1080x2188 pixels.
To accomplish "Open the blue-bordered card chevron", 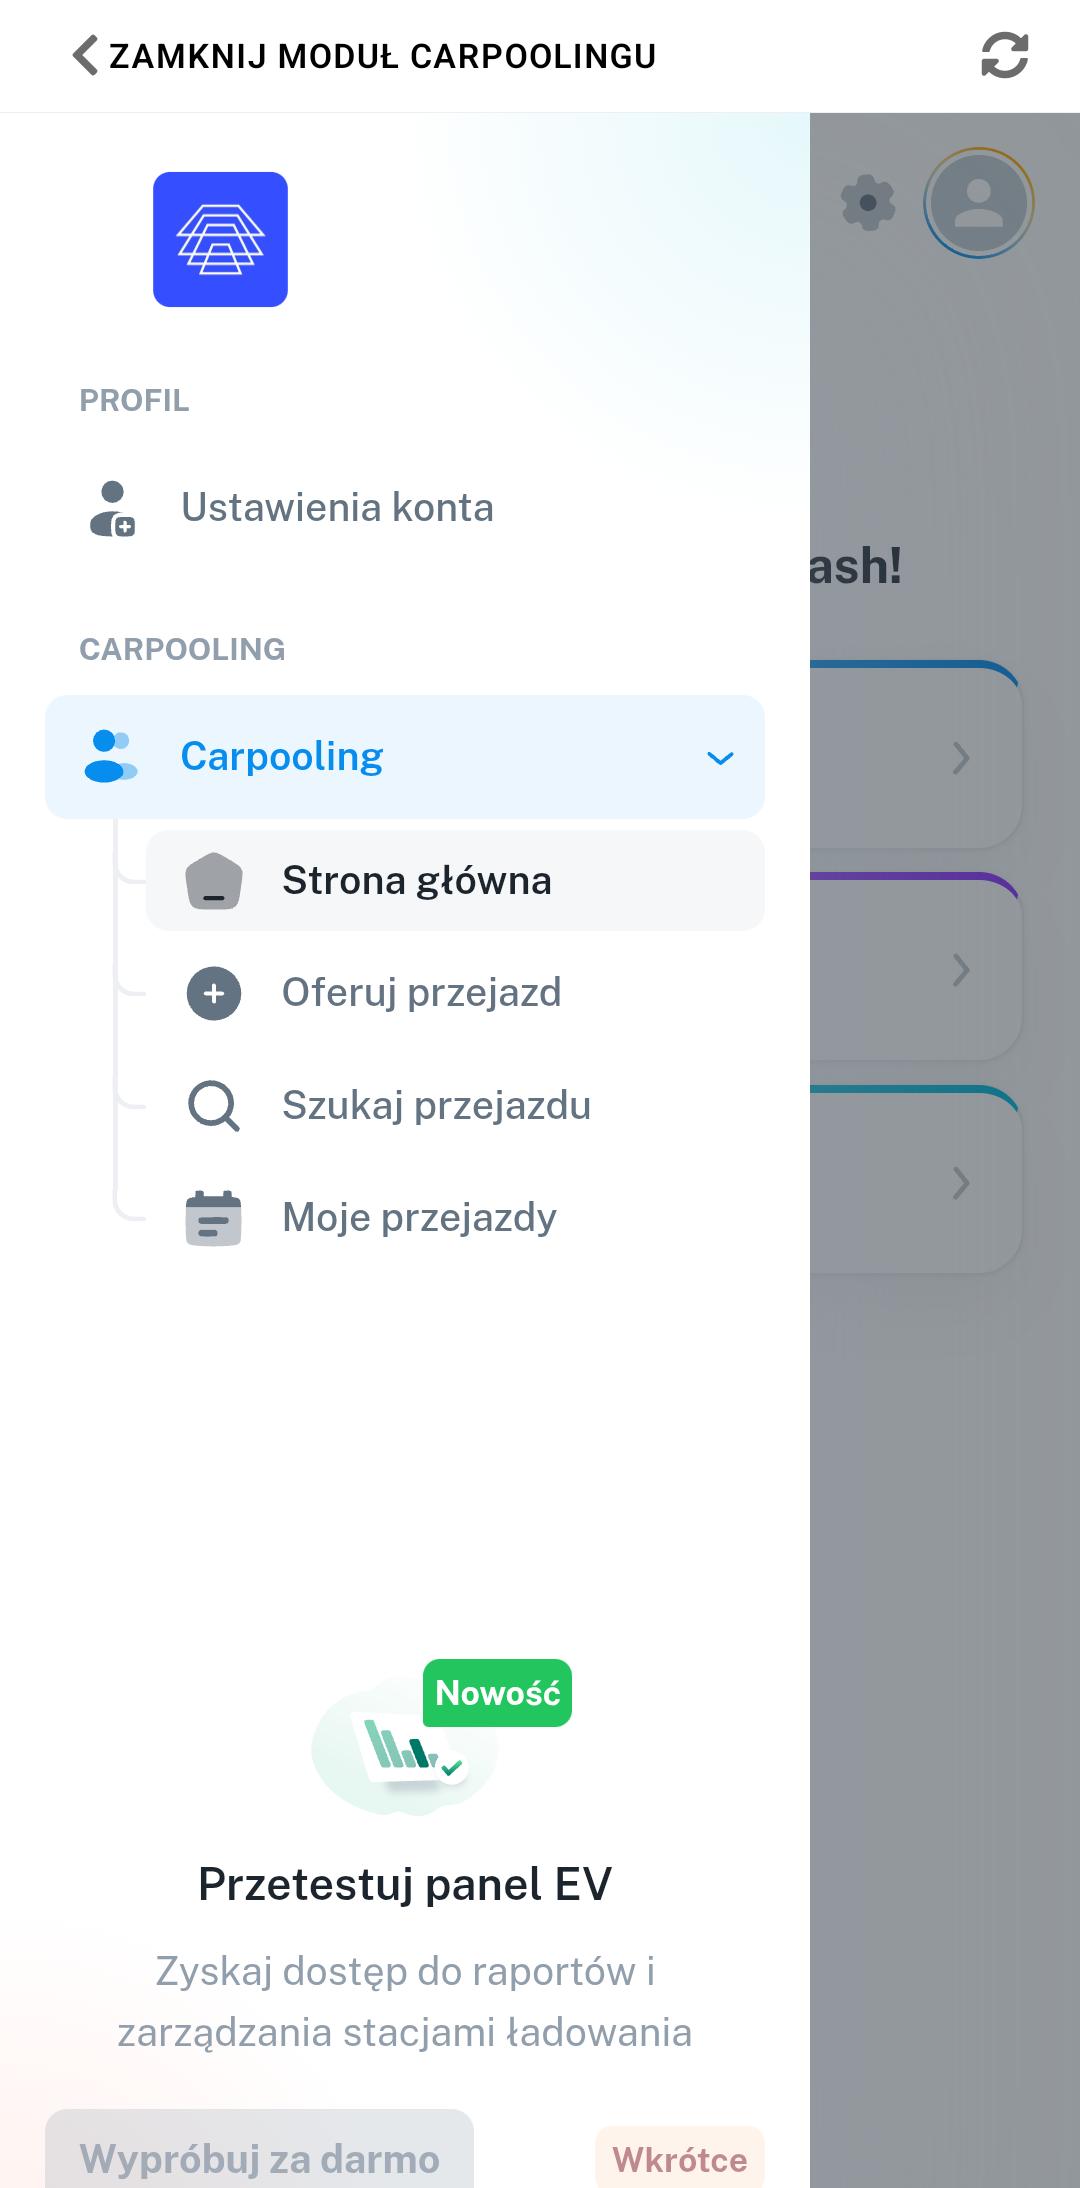I will click(960, 758).
